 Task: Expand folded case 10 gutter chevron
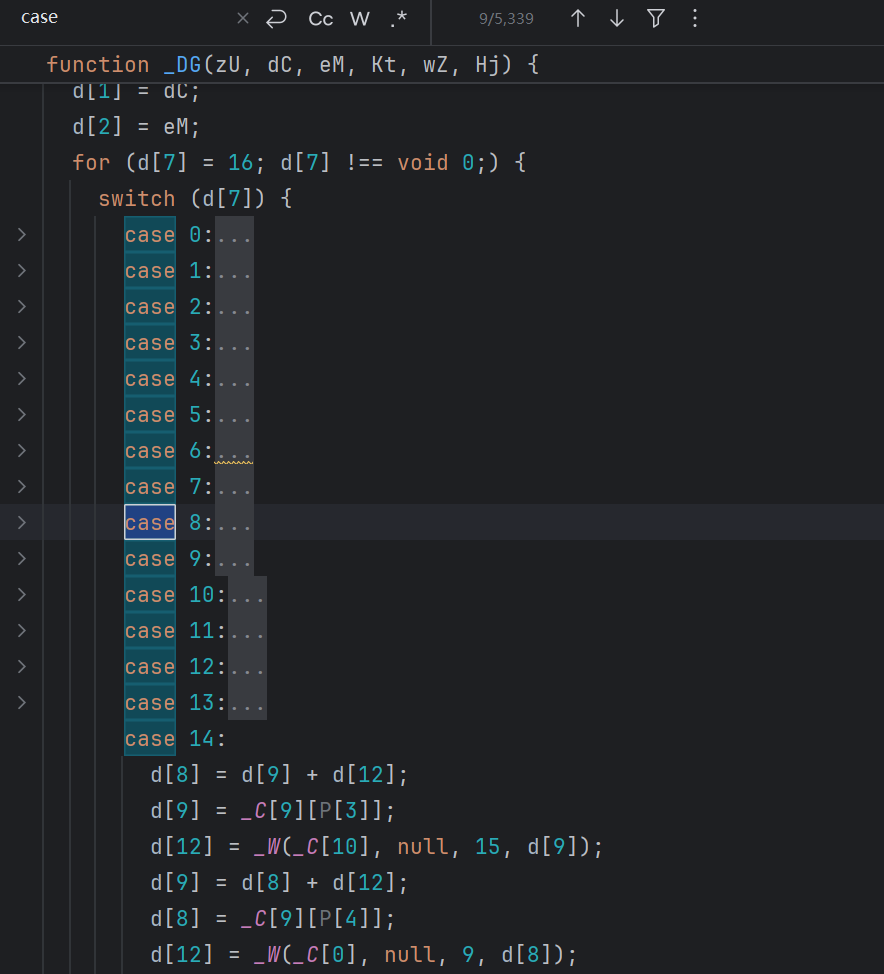22,595
